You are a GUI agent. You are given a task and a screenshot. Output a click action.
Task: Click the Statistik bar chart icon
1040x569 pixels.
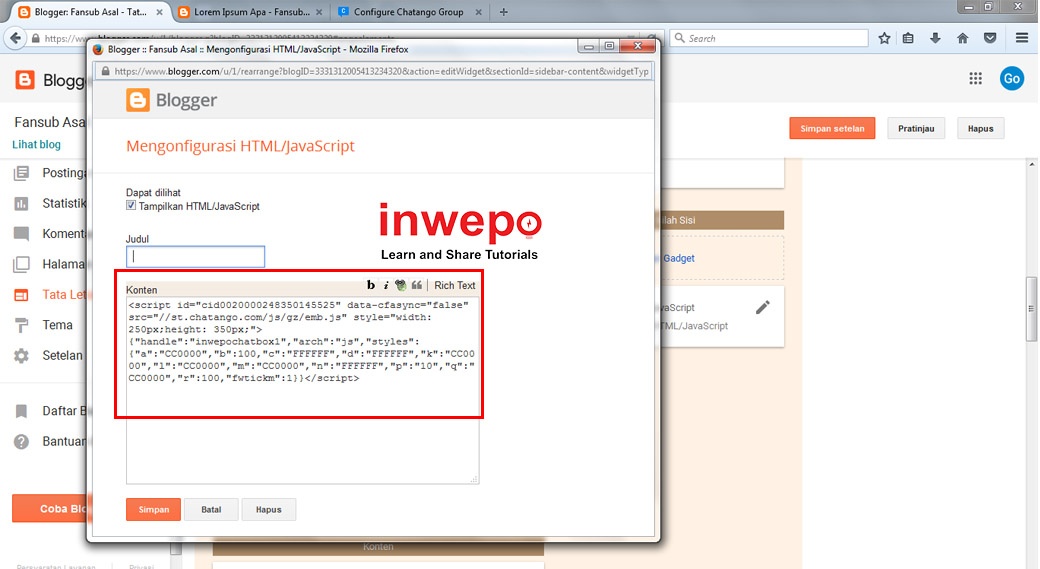(x=21, y=204)
